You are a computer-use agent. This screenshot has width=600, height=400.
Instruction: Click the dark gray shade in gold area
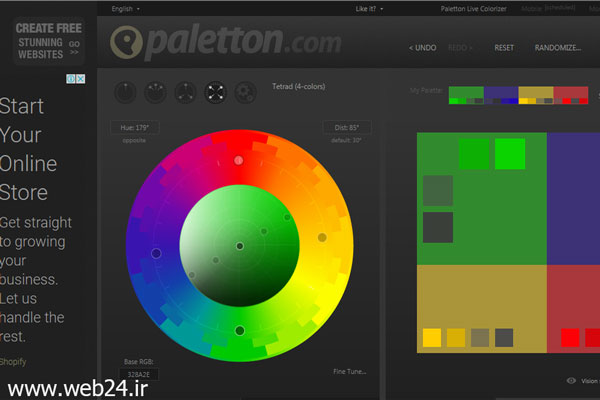point(504,338)
